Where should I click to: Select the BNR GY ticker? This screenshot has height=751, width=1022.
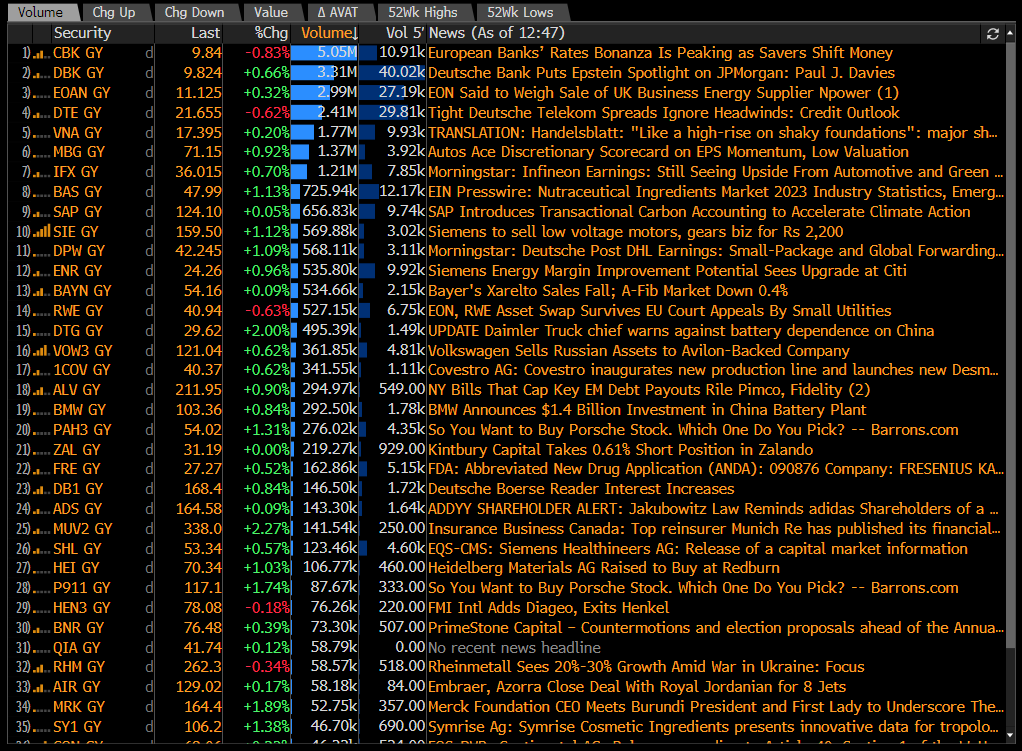[x=78, y=628]
